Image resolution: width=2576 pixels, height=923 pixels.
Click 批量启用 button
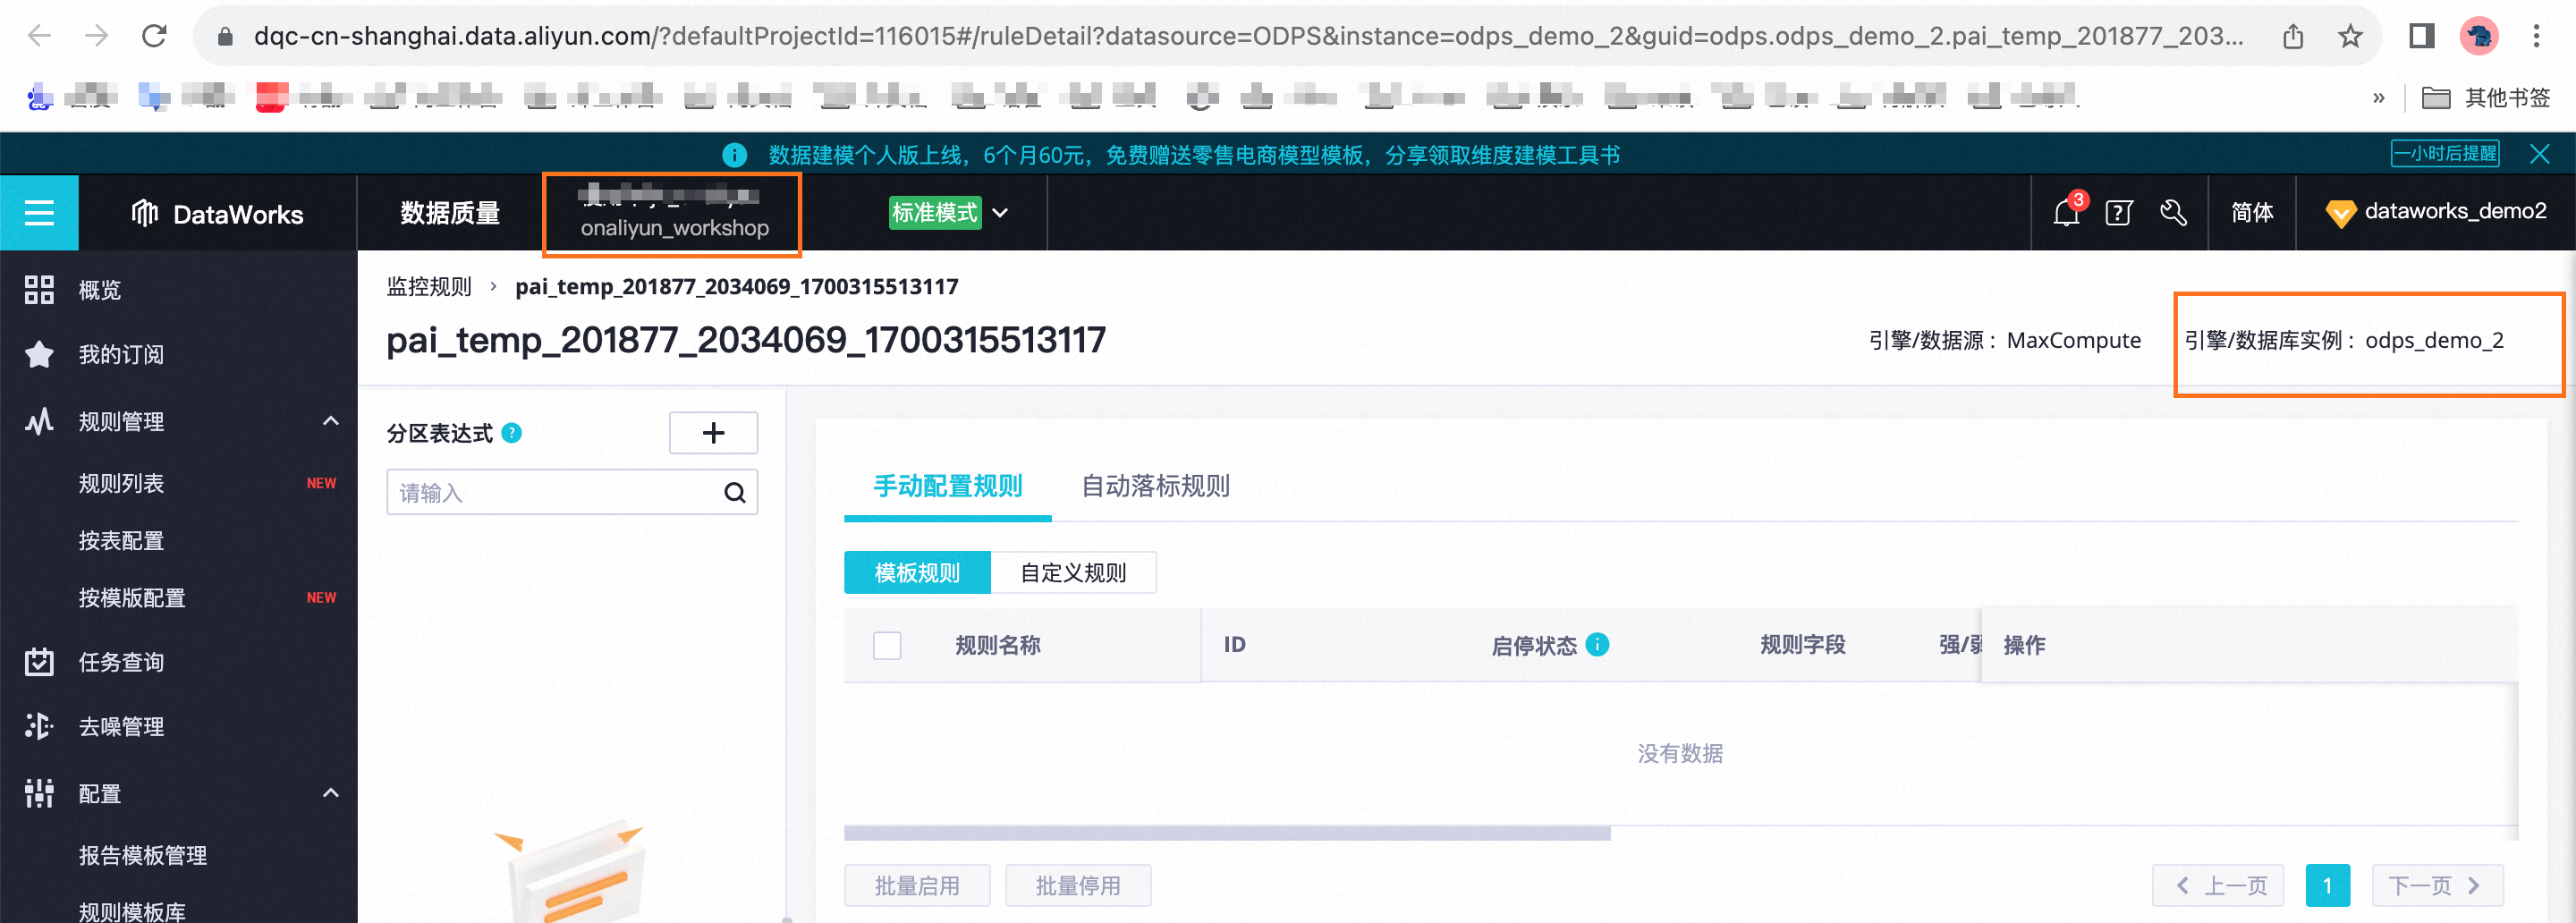click(917, 886)
